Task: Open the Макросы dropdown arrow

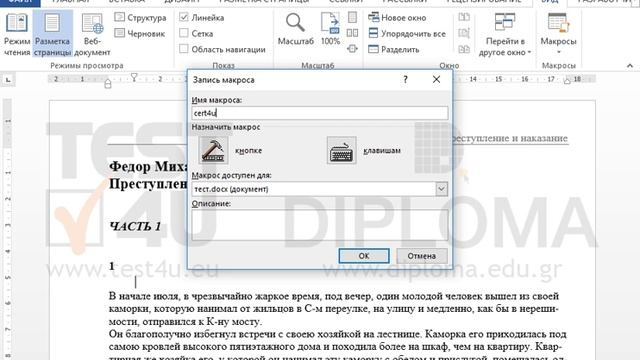Action: (x=558, y=52)
